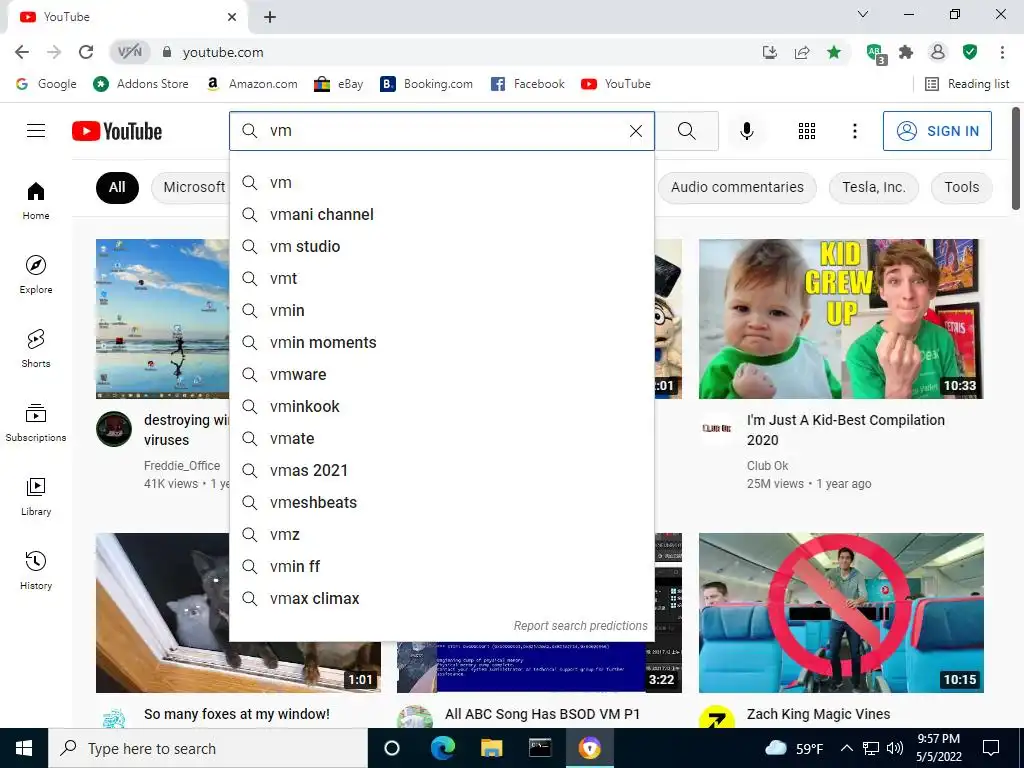
Task: Click the VPN badge in address bar
Action: coord(129,52)
